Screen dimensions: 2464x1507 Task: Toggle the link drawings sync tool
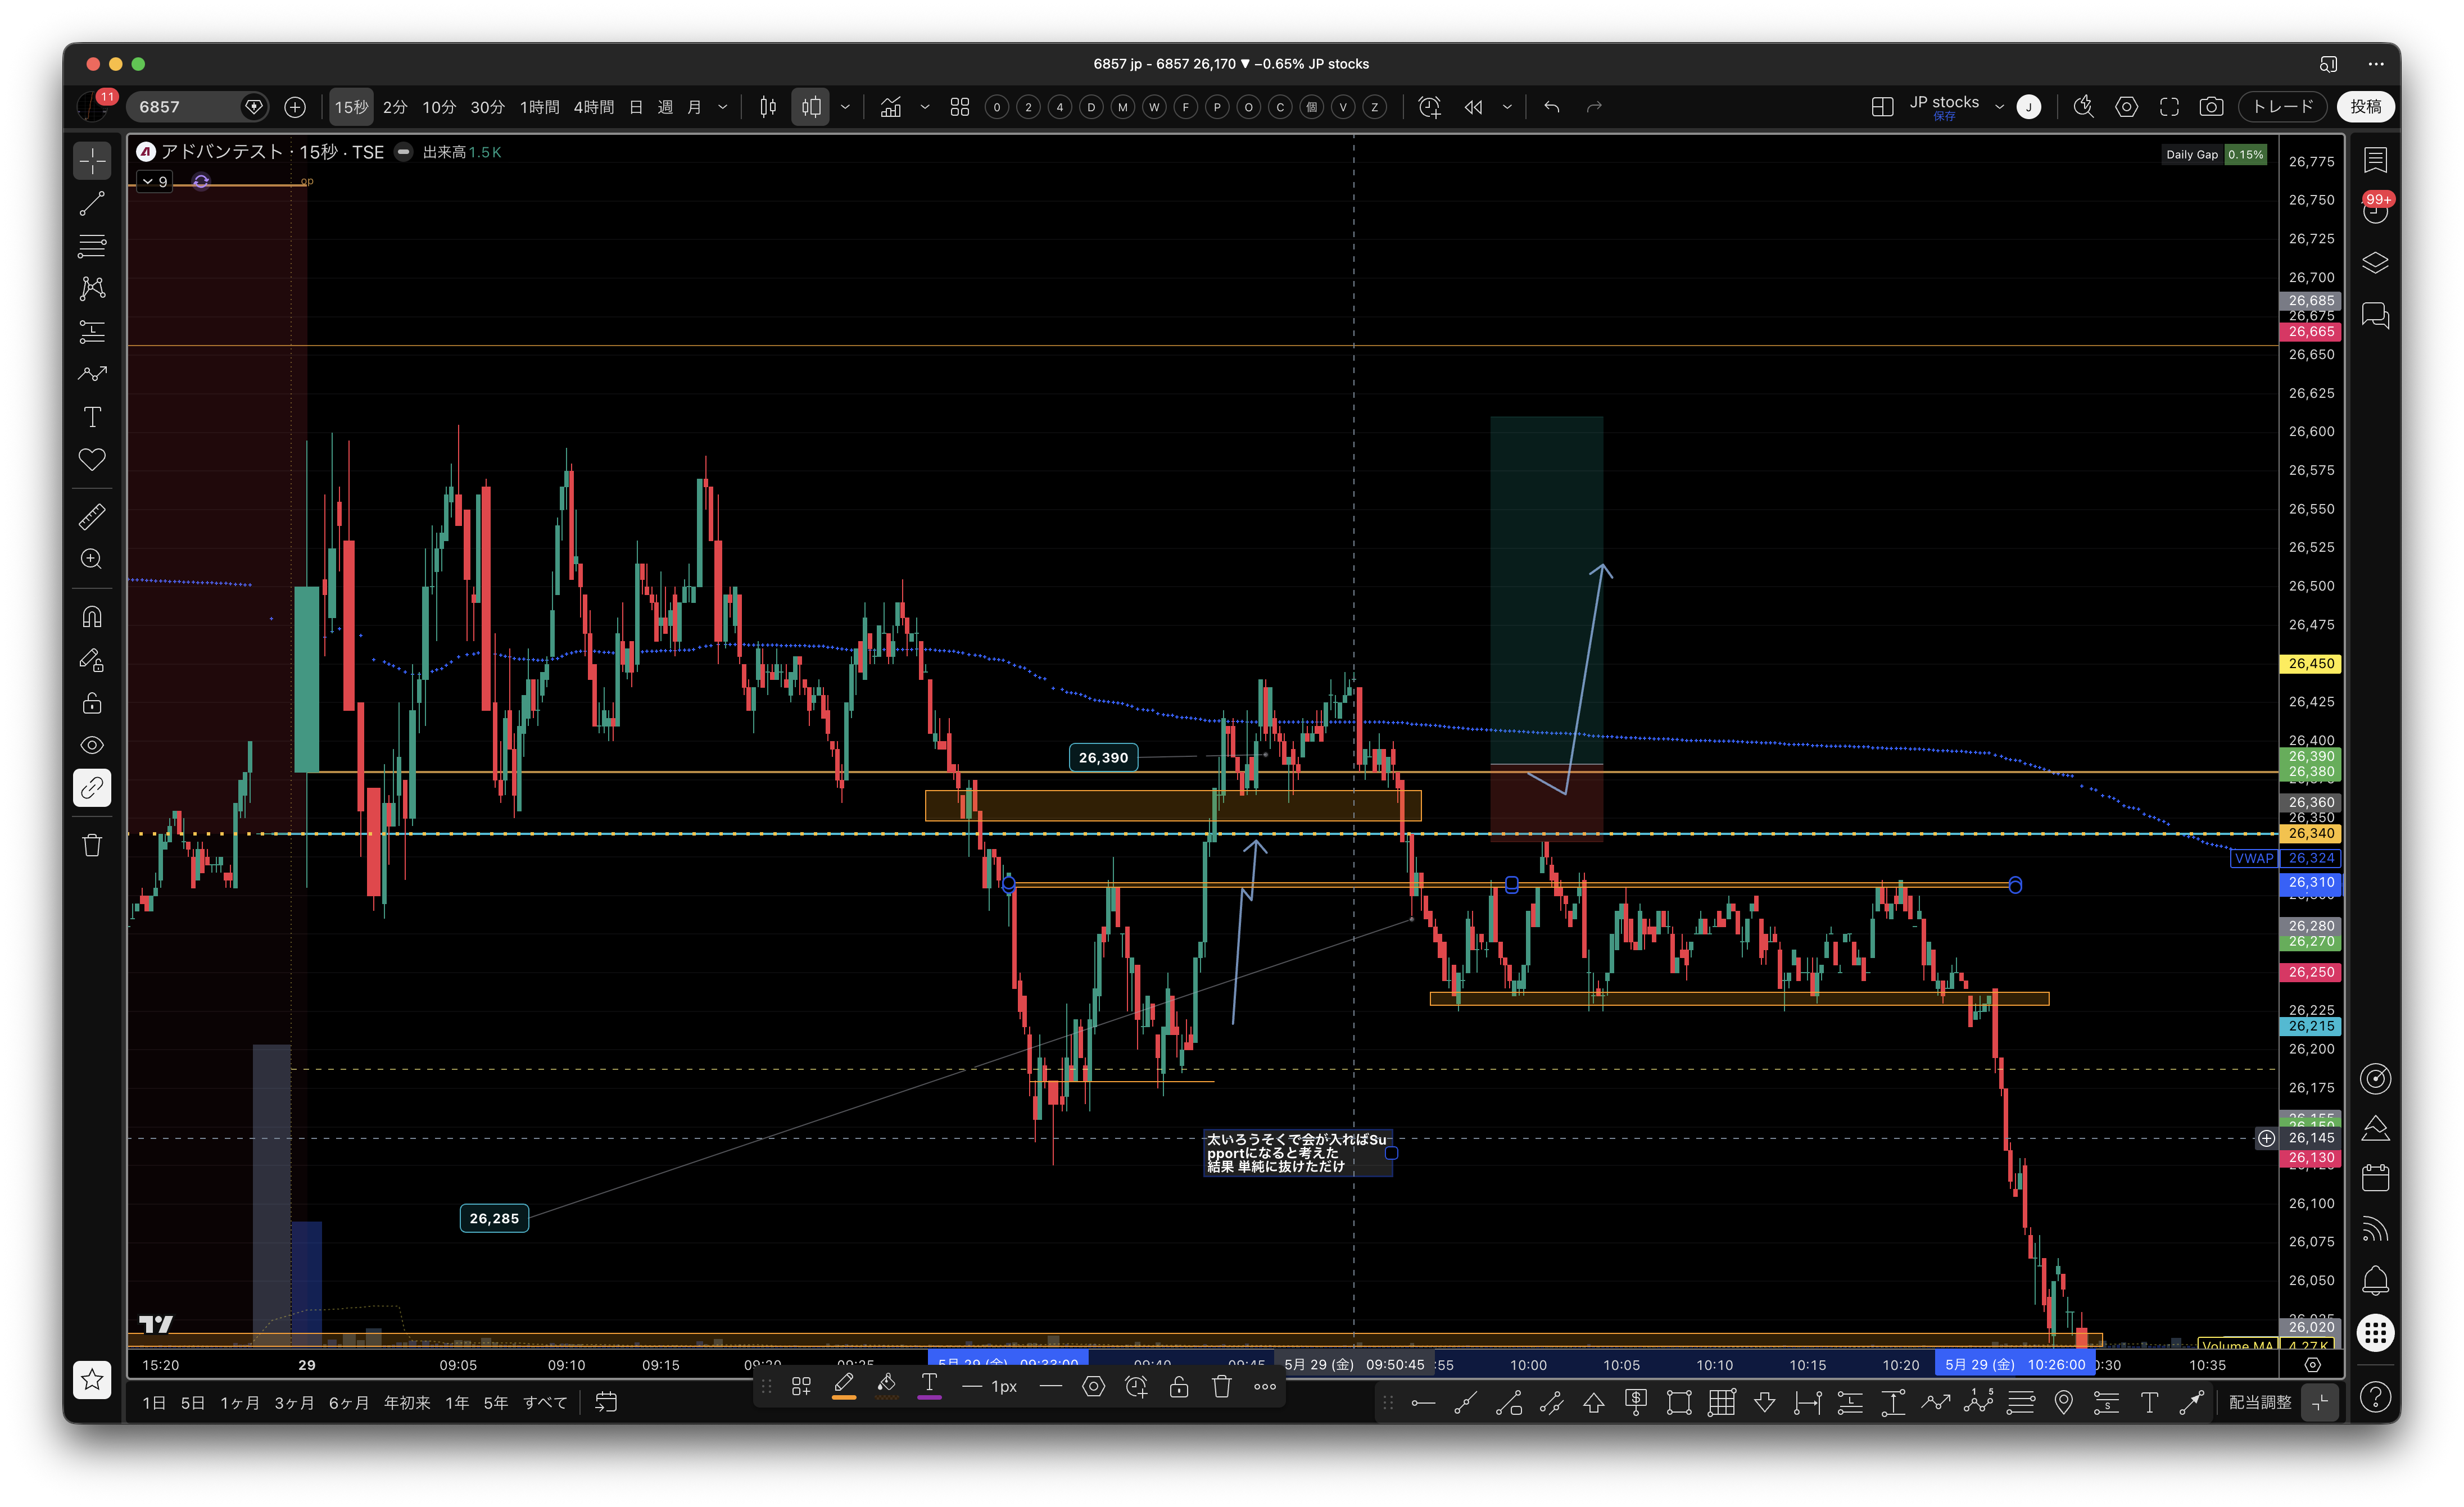click(x=92, y=789)
